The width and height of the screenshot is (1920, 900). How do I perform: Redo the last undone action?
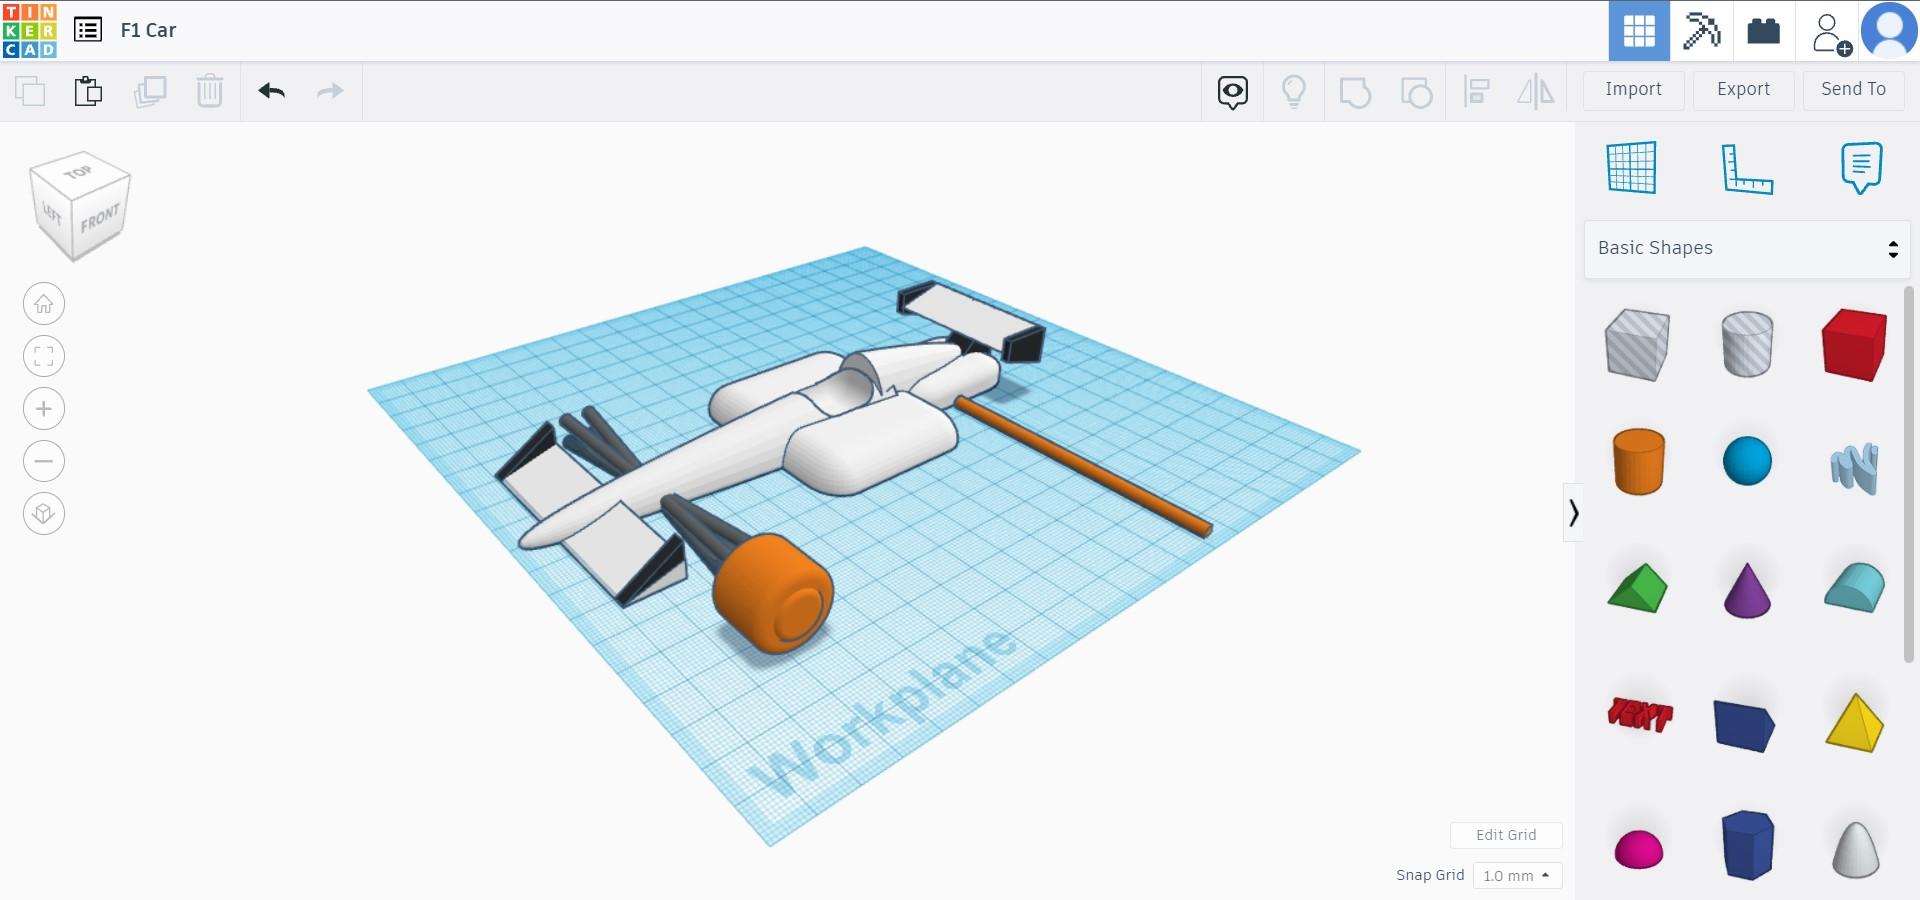coord(330,91)
